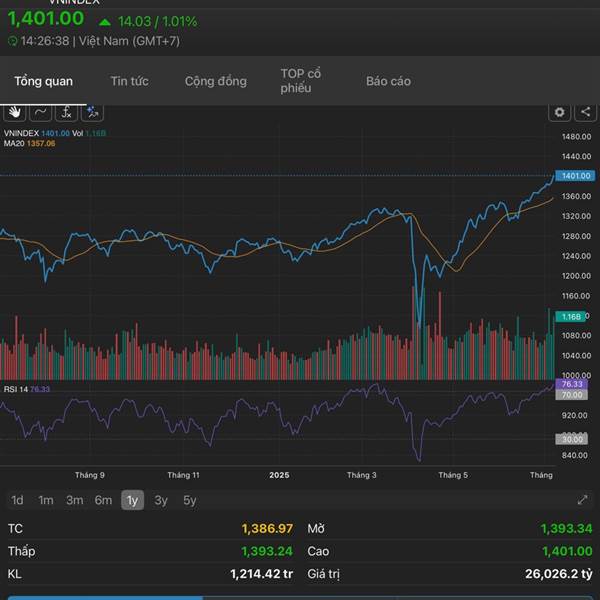Tap the Thấp low value 1,393.24
This screenshot has width=600, height=600.
(x=267, y=551)
